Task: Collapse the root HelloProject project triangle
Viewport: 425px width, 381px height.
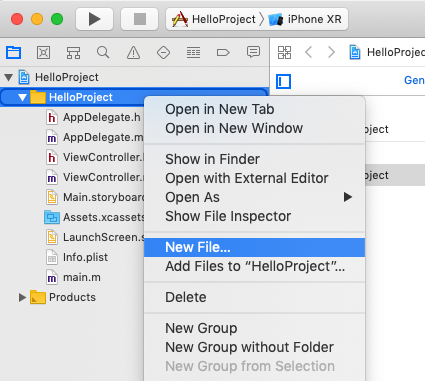Action: coord(8,78)
